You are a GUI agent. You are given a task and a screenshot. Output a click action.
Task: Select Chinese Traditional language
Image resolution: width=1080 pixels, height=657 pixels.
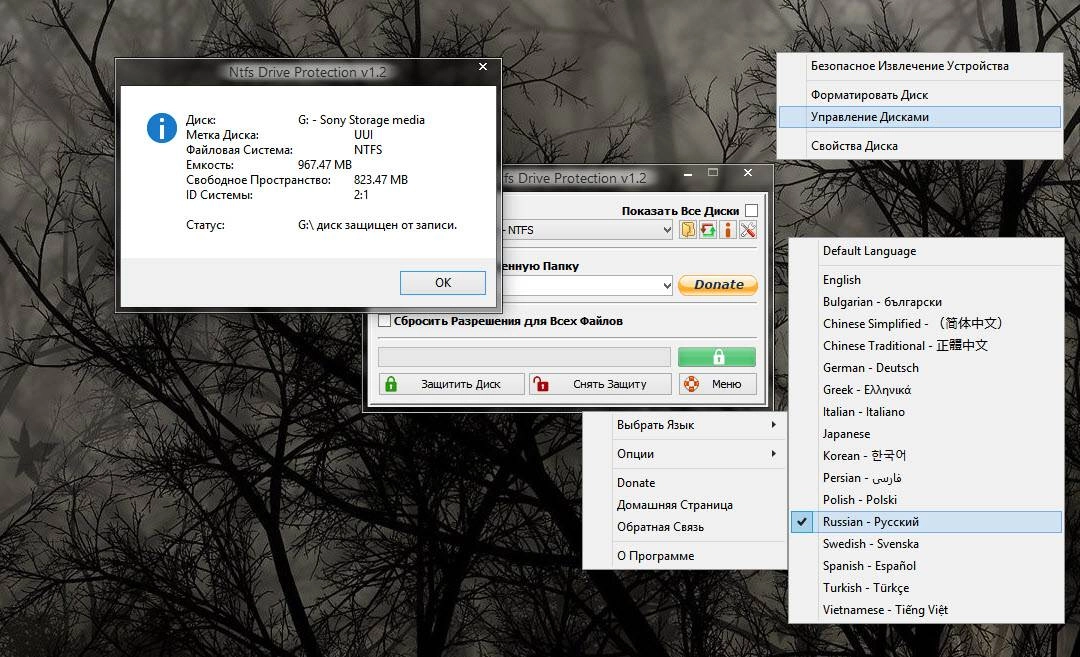coord(926,346)
